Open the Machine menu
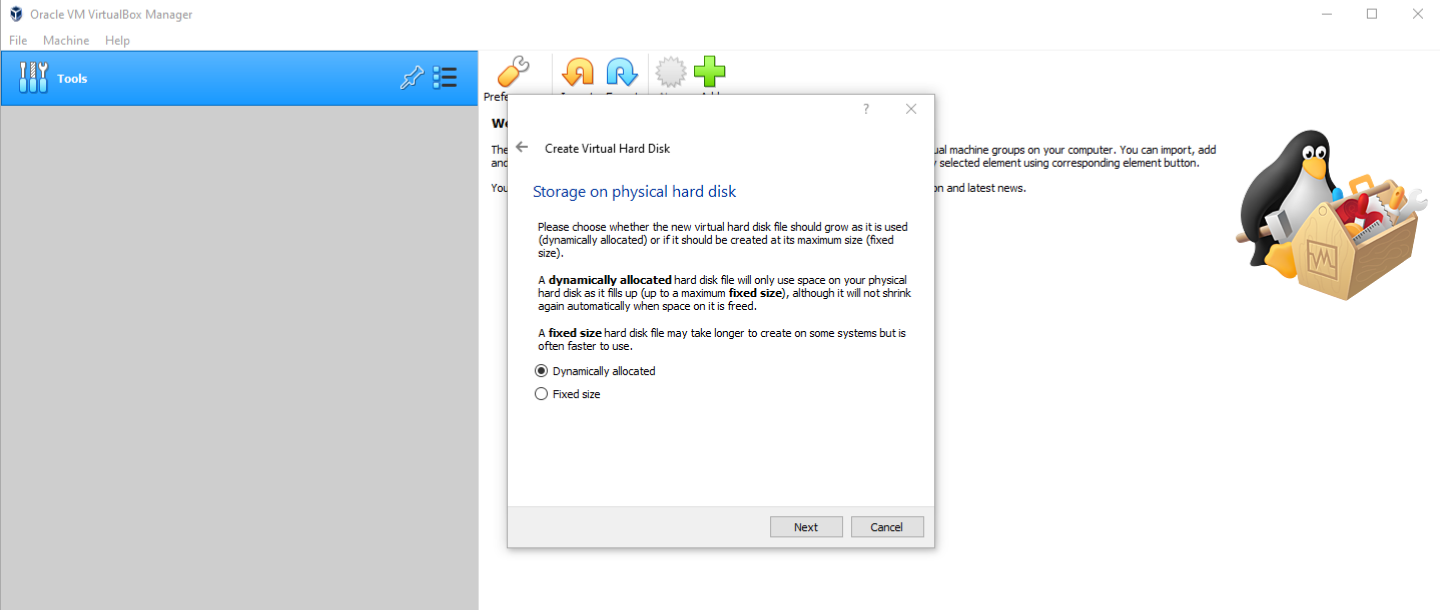The width and height of the screenshot is (1440, 610). [x=66, y=40]
